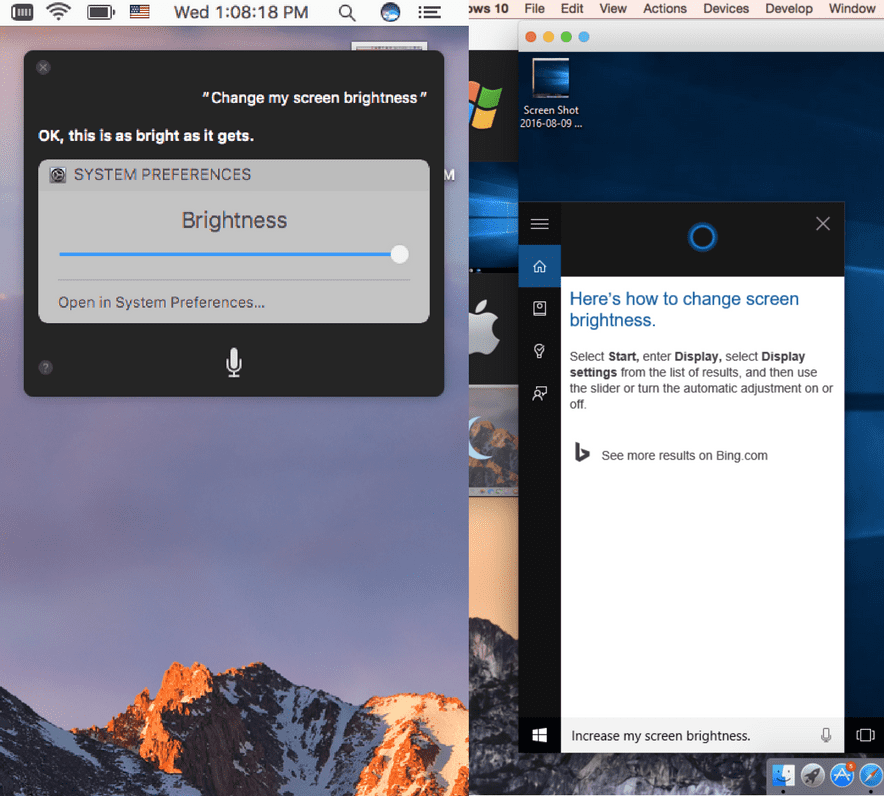Close the Cortana panel
This screenshot has height=796, width=884.
(x=823, y=224)
